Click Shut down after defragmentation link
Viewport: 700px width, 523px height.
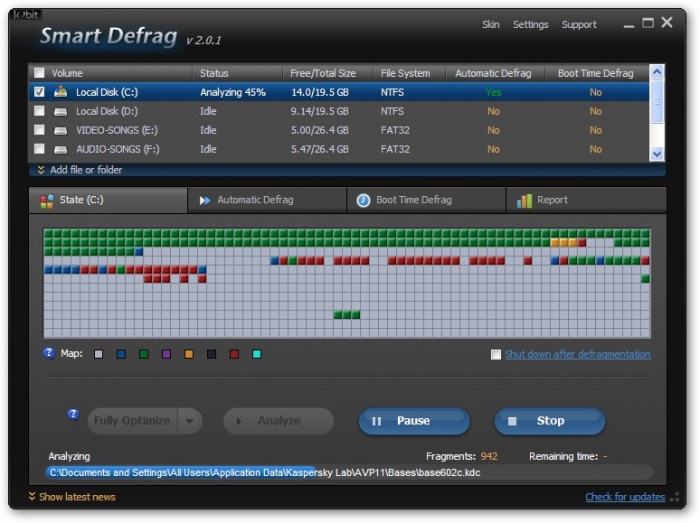(x=578, y=354)
